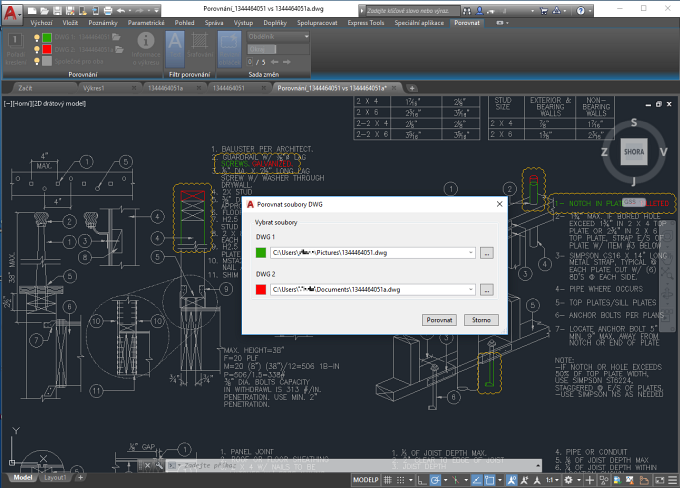Click the command line close X icon
This screenshot has height=488, width=680.
pos(147,465)
